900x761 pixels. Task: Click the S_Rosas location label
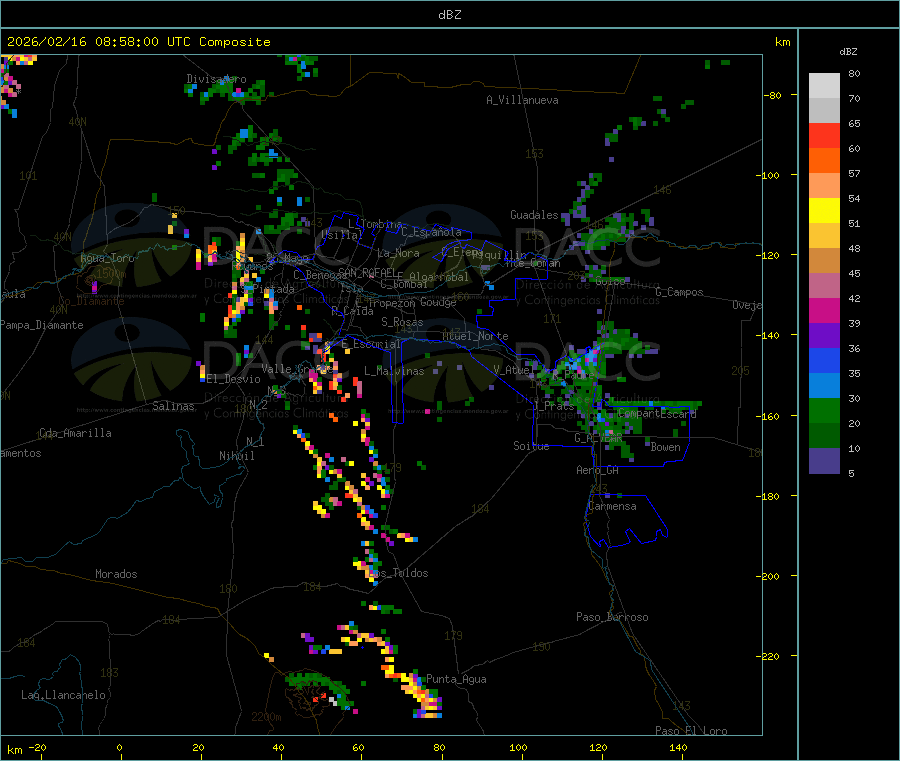click(402, 322)
